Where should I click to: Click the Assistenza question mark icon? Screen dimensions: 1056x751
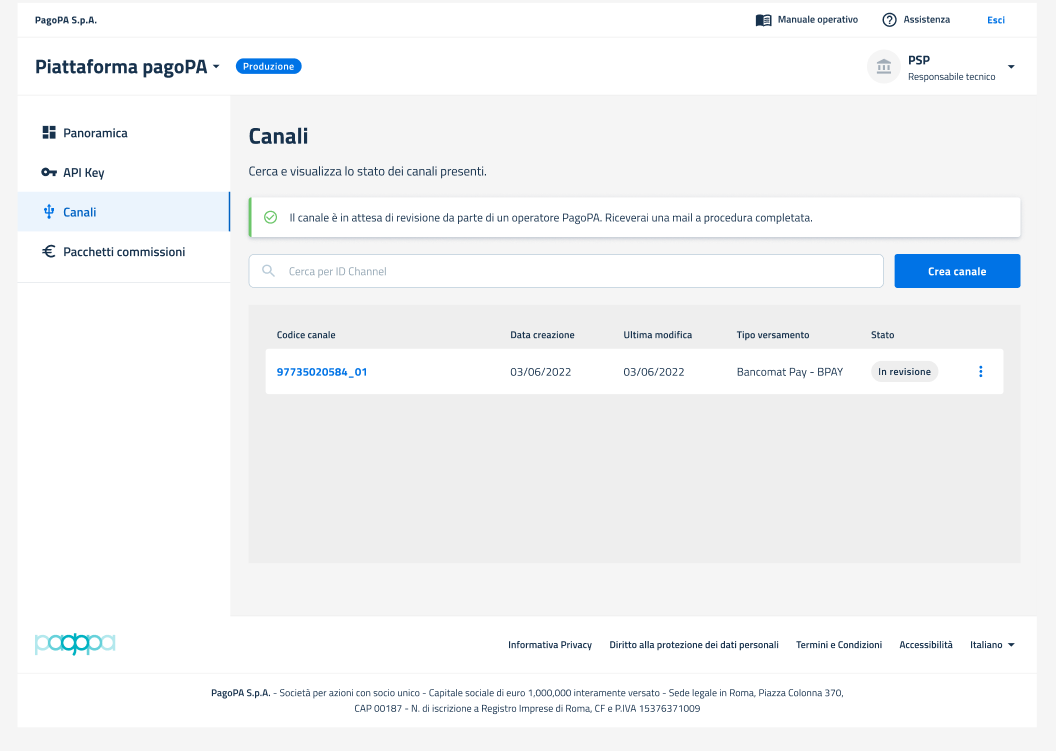click(889, 20)
